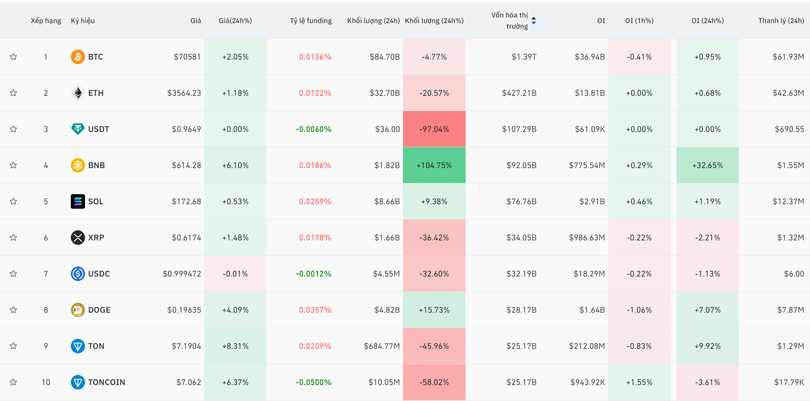Sort by Khối lượng (24h%) header

click(x=434, y=20)
